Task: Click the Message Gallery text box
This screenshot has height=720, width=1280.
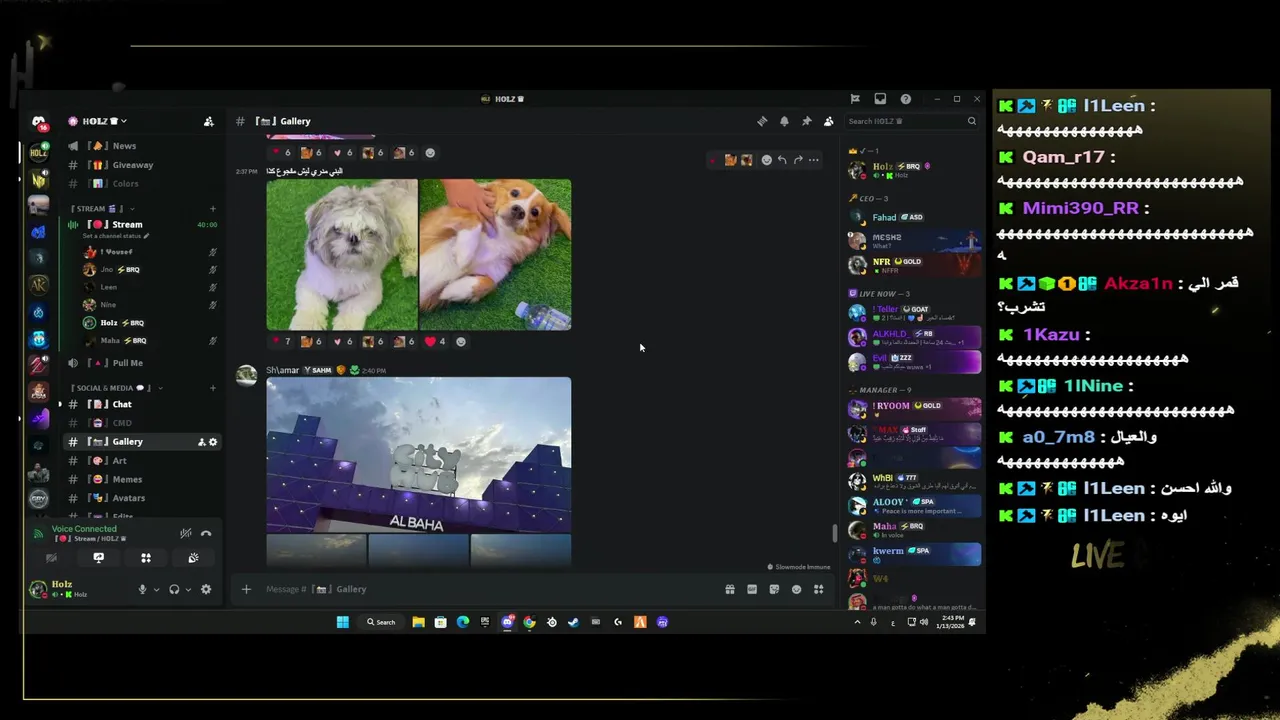Action: pos(490,589)
